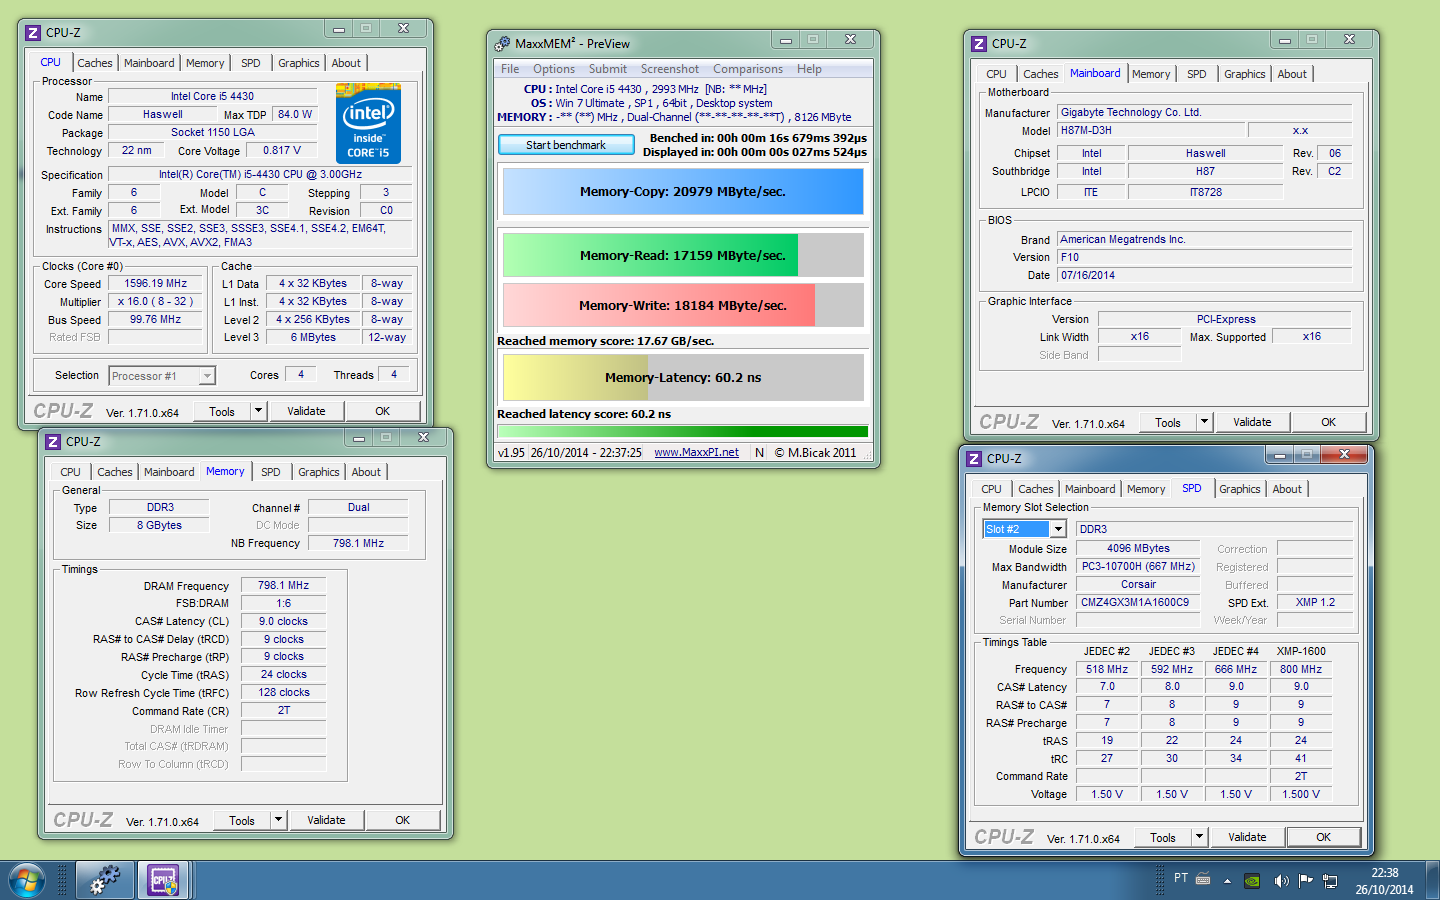Click the CPU-Z icon in the Mainboard window title bar

(x=979, y=44)
